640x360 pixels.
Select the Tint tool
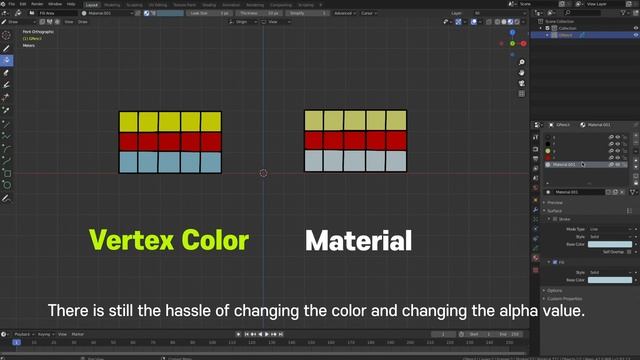7,85
